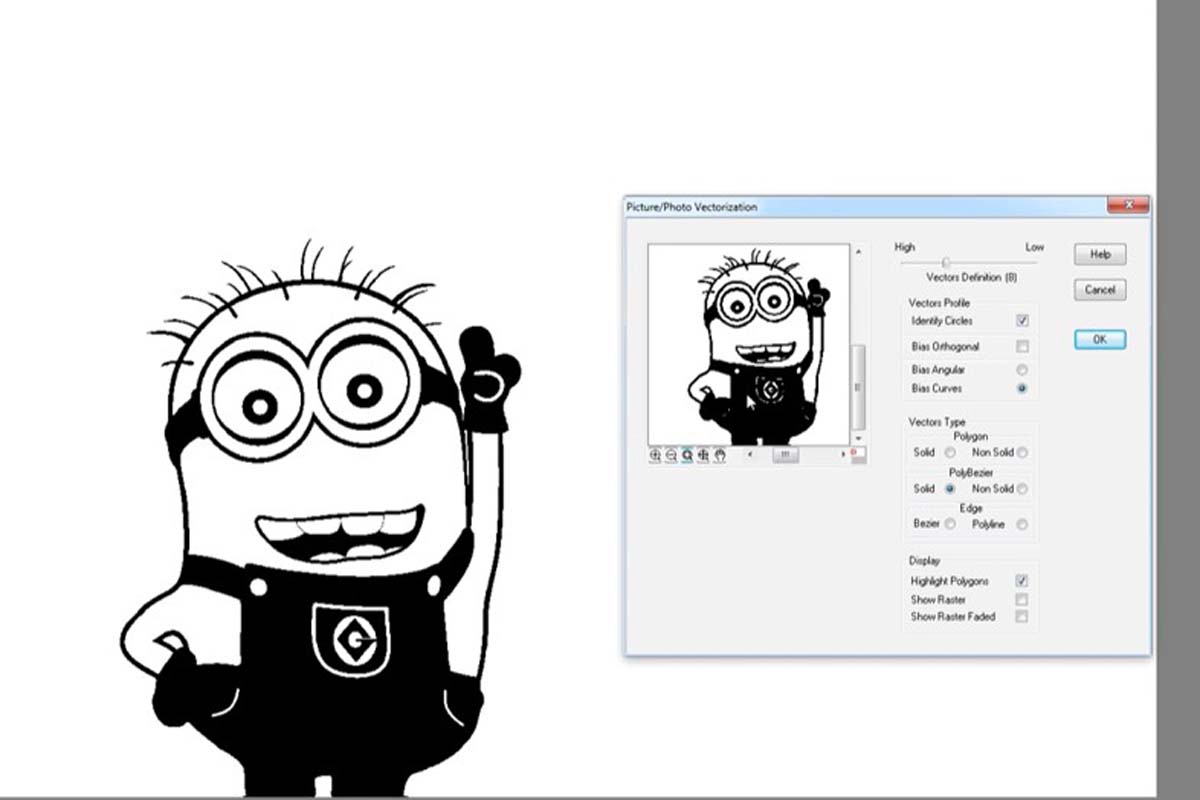Enable the Bias Orthogonal checkbox
The height and width of the screenshot is (800, 1200).
coord(1022,347)
